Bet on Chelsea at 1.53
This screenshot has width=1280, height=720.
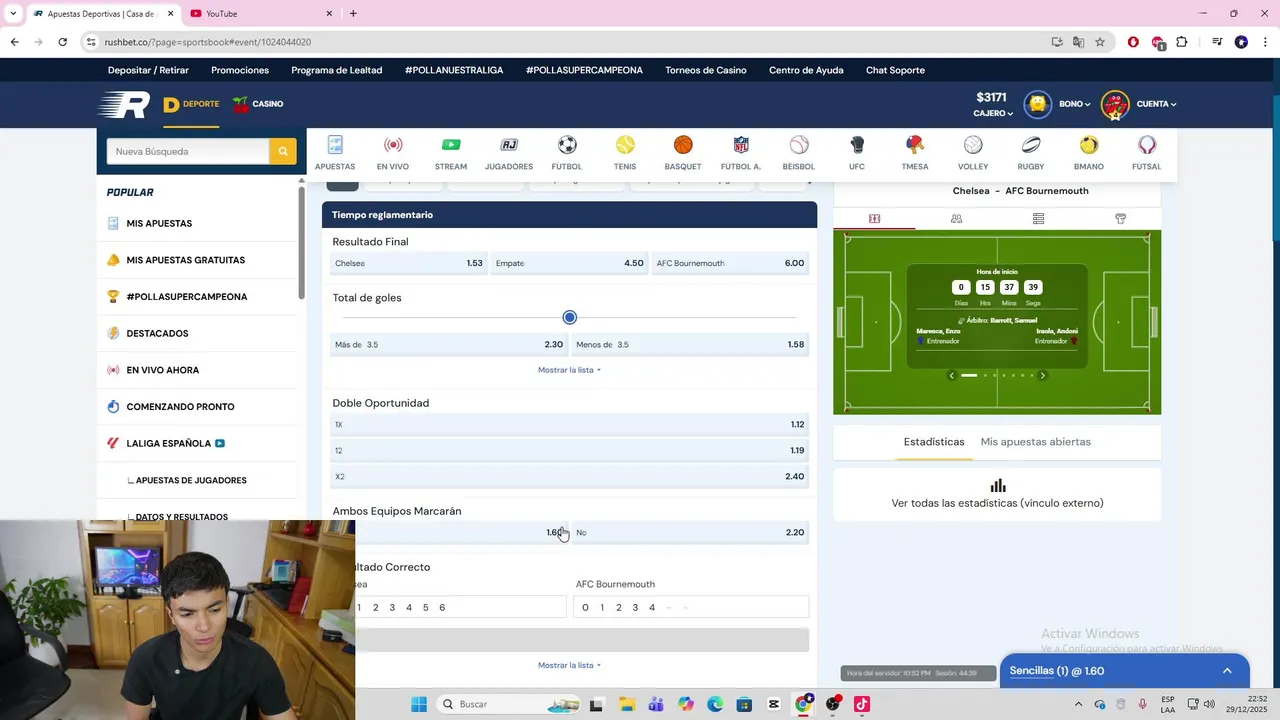tap(409, 263)
